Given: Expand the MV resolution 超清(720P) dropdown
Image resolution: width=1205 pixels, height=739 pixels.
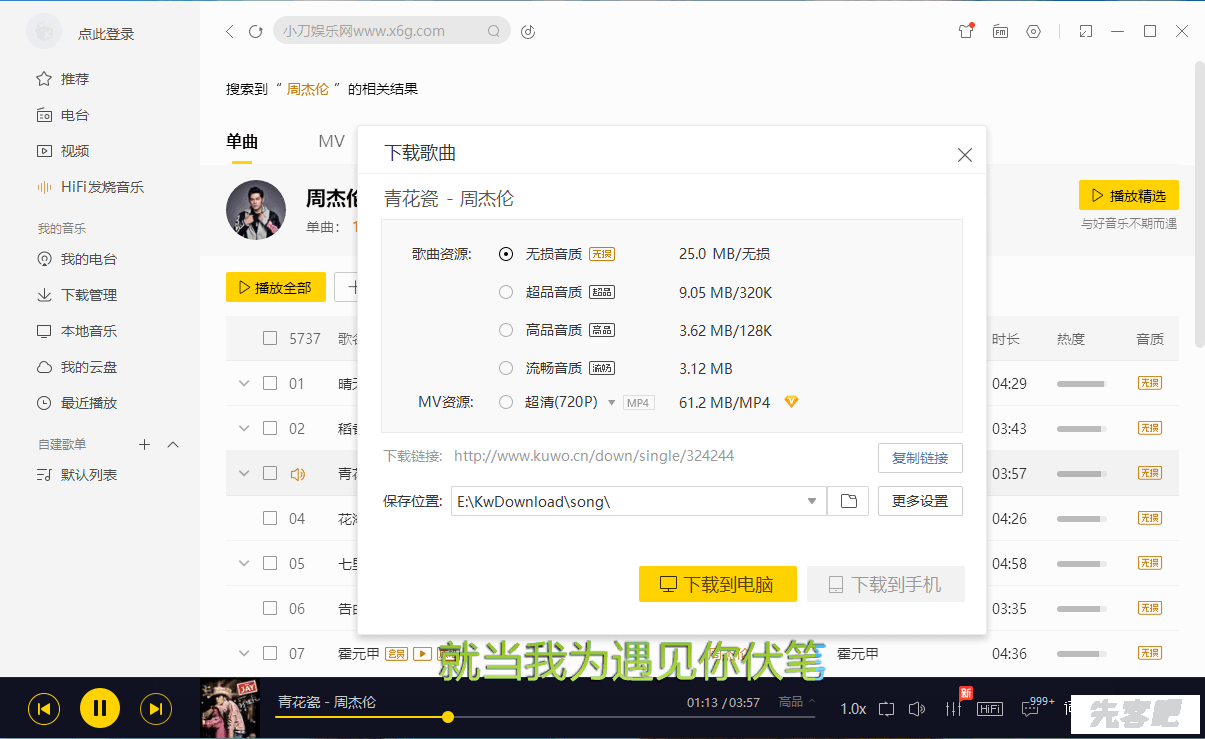Looking at the screenshot, I should coord(611,403).
